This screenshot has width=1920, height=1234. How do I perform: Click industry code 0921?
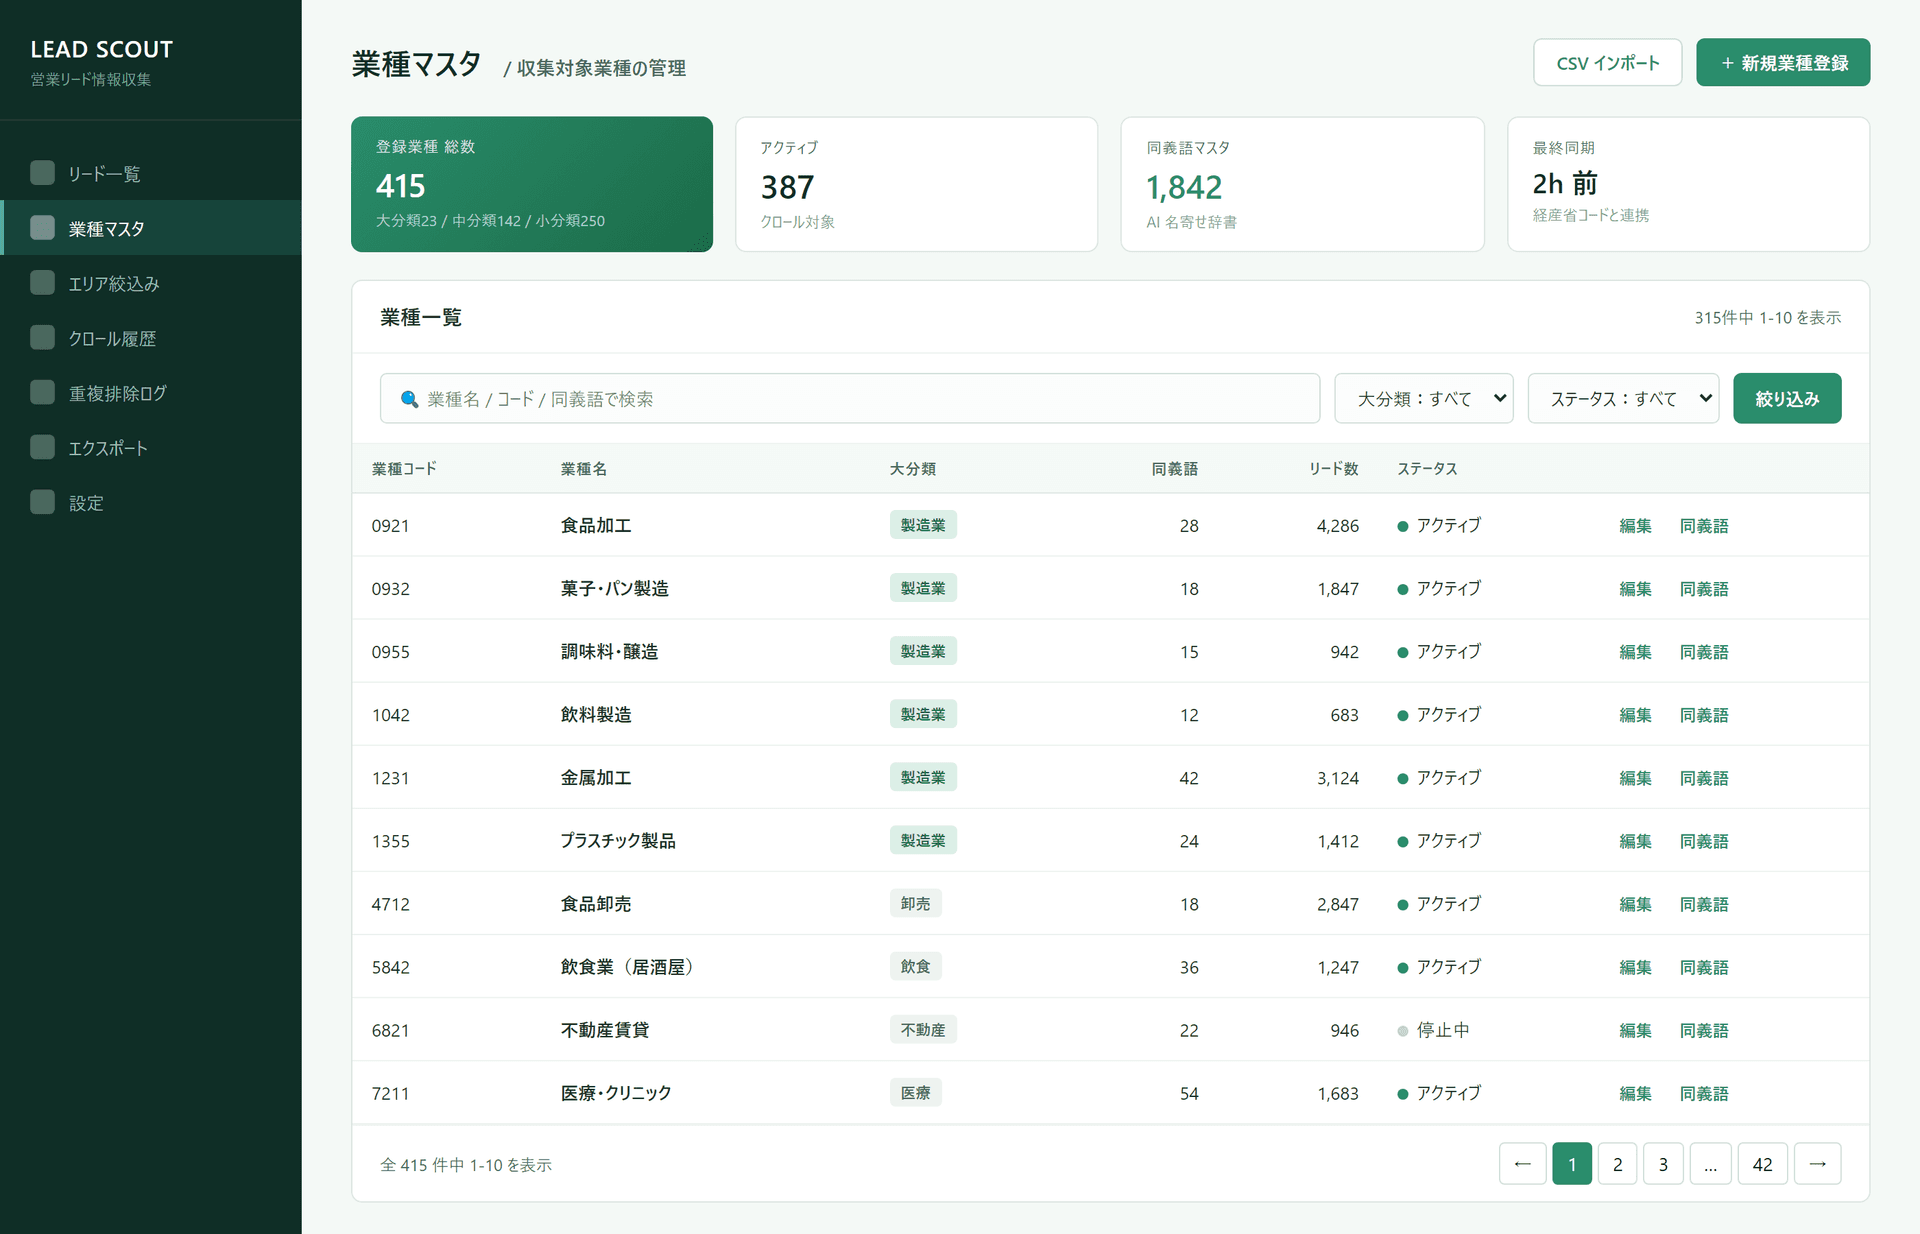[390, 525]
